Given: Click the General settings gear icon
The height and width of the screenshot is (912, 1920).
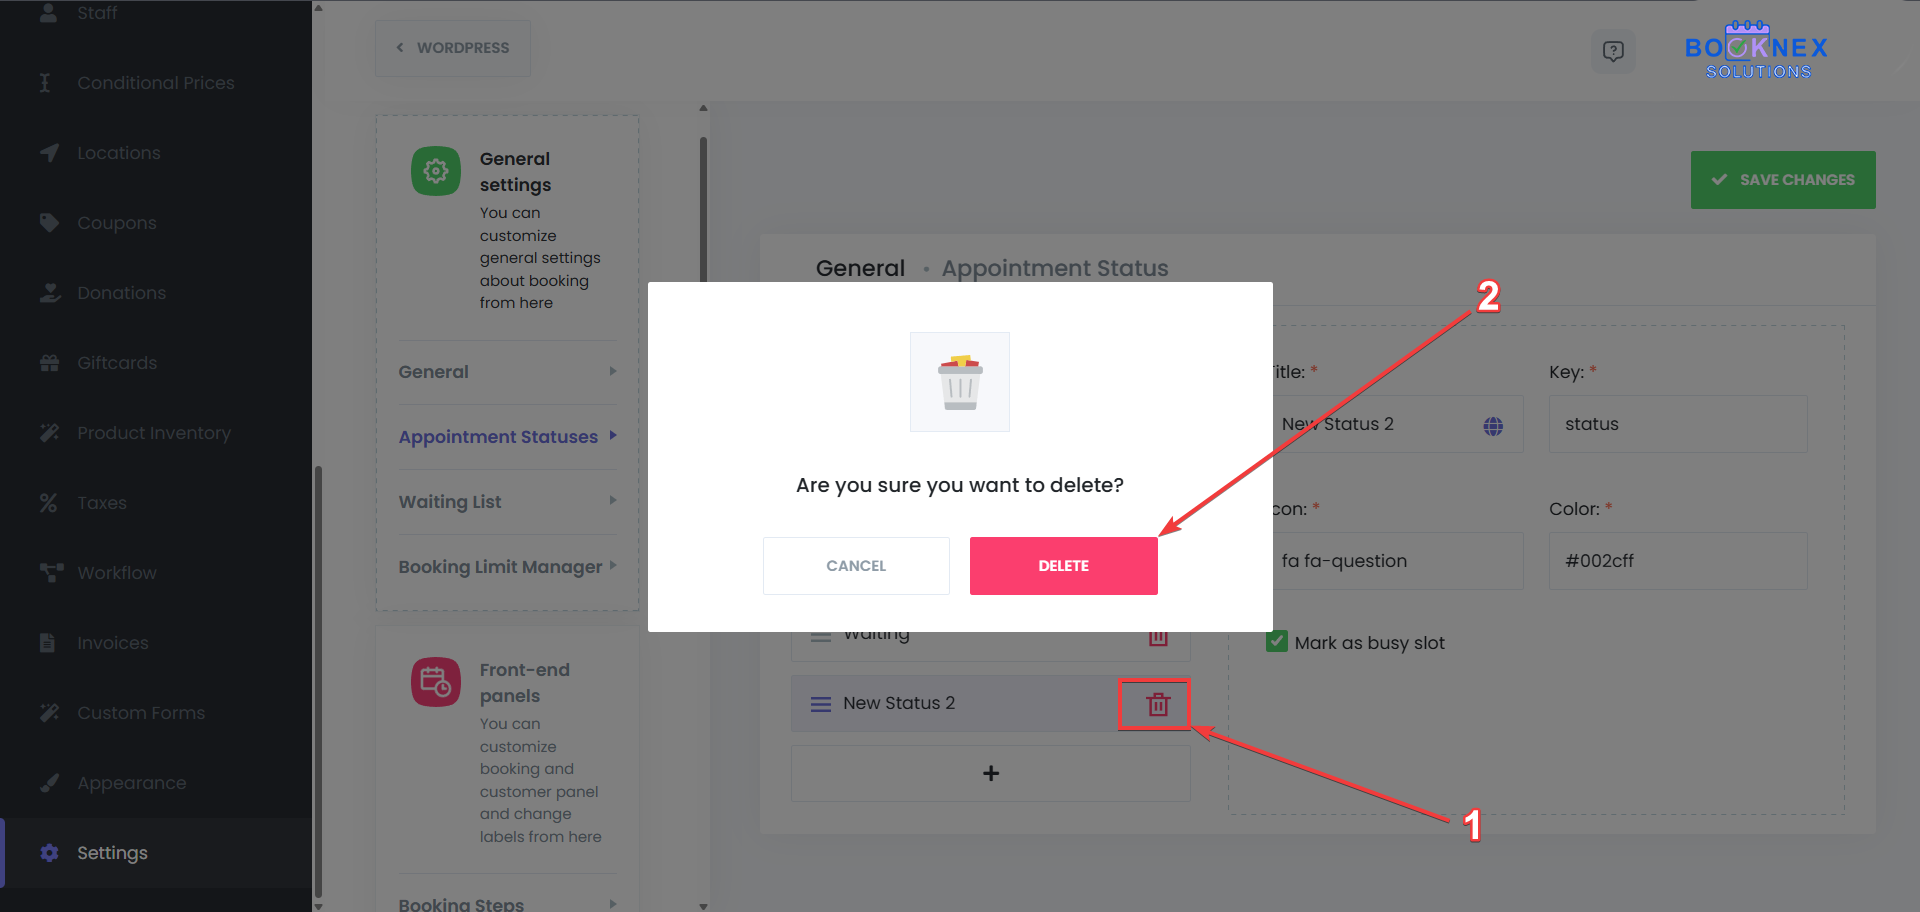Looking at the screenshot, I should point(436,171).
